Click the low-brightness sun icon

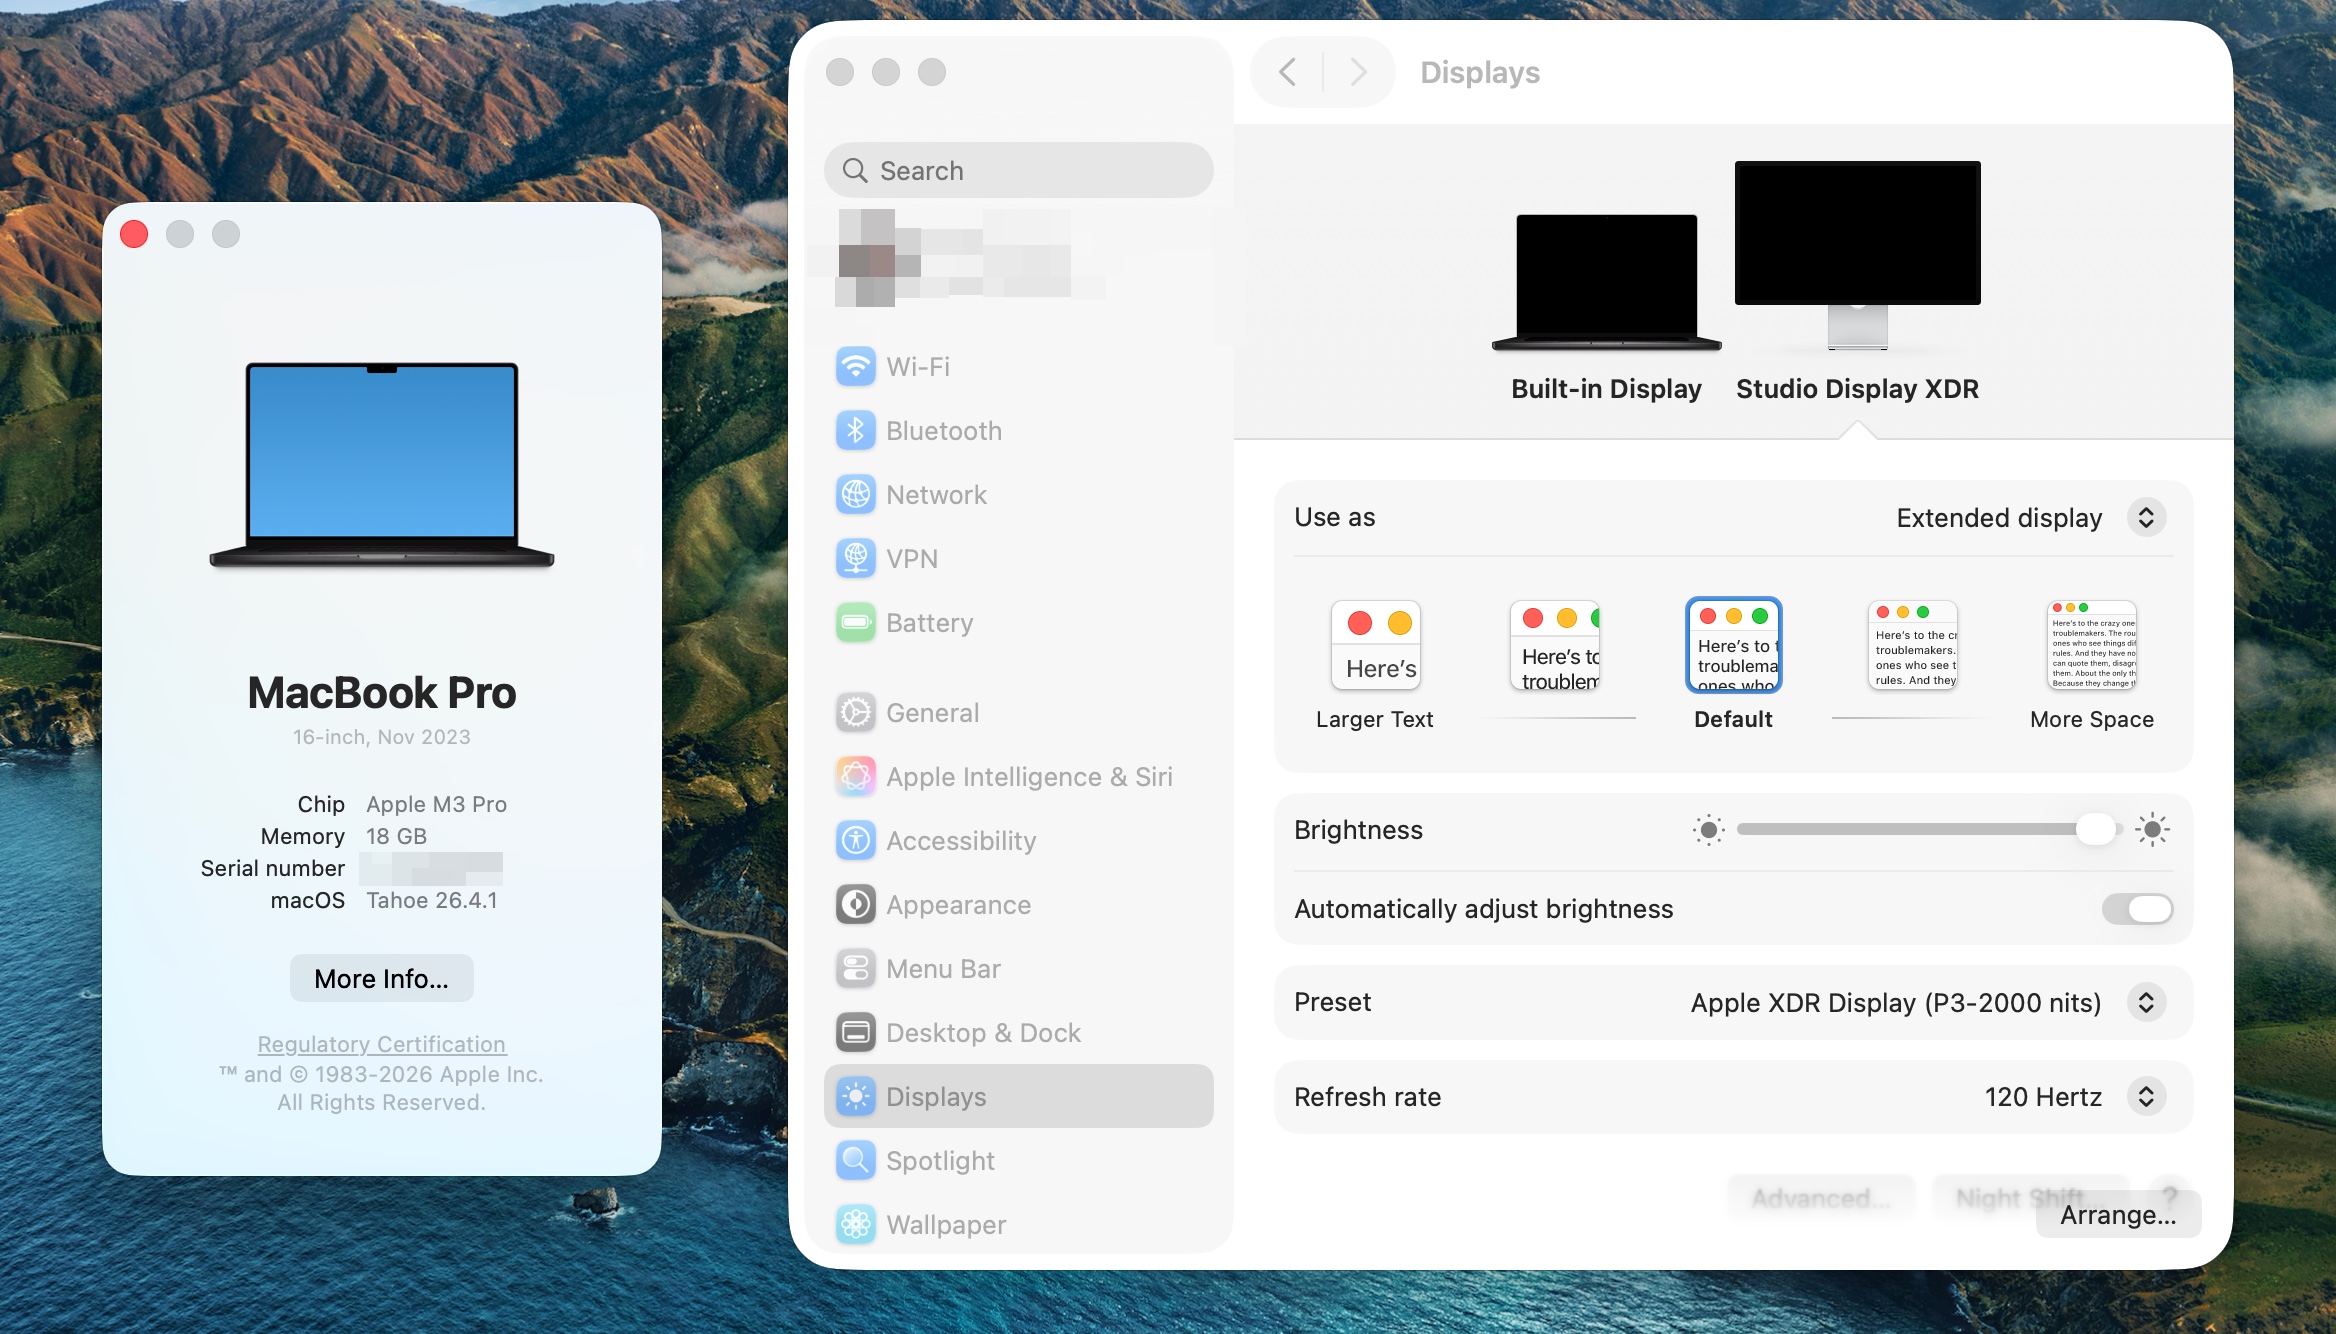pos(1709,830)
